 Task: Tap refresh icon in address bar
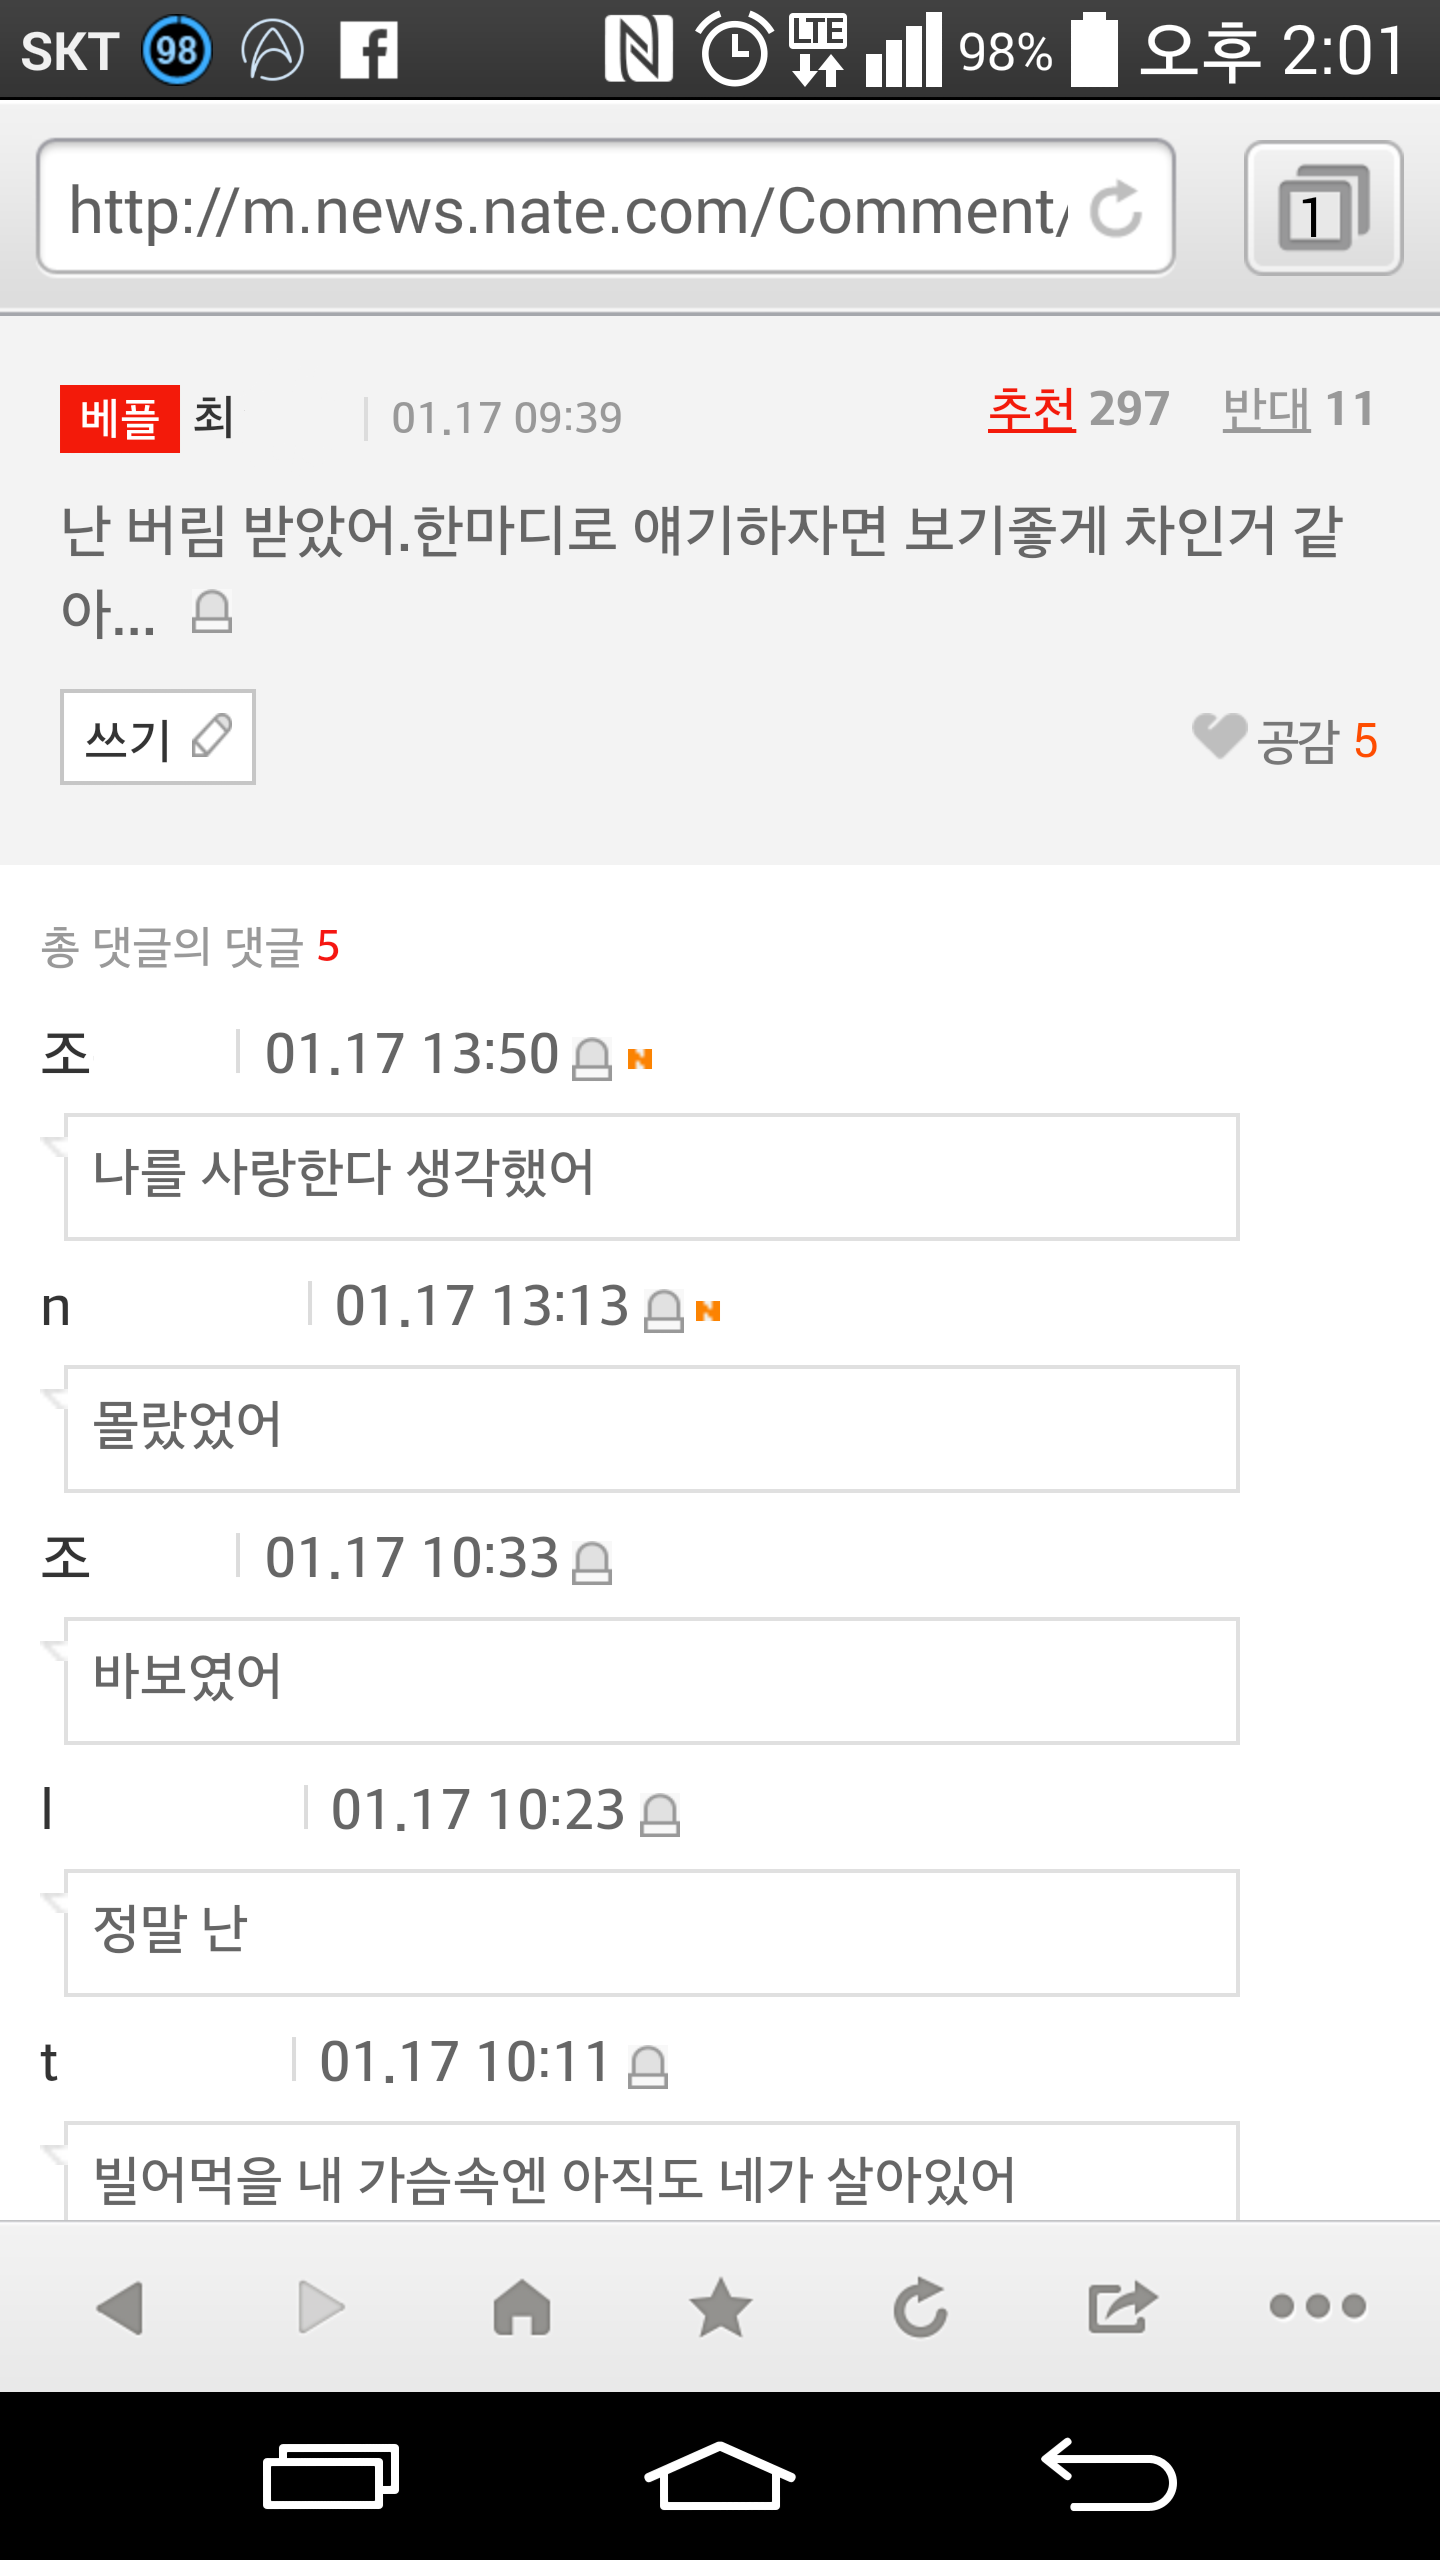coord(1116,208)
